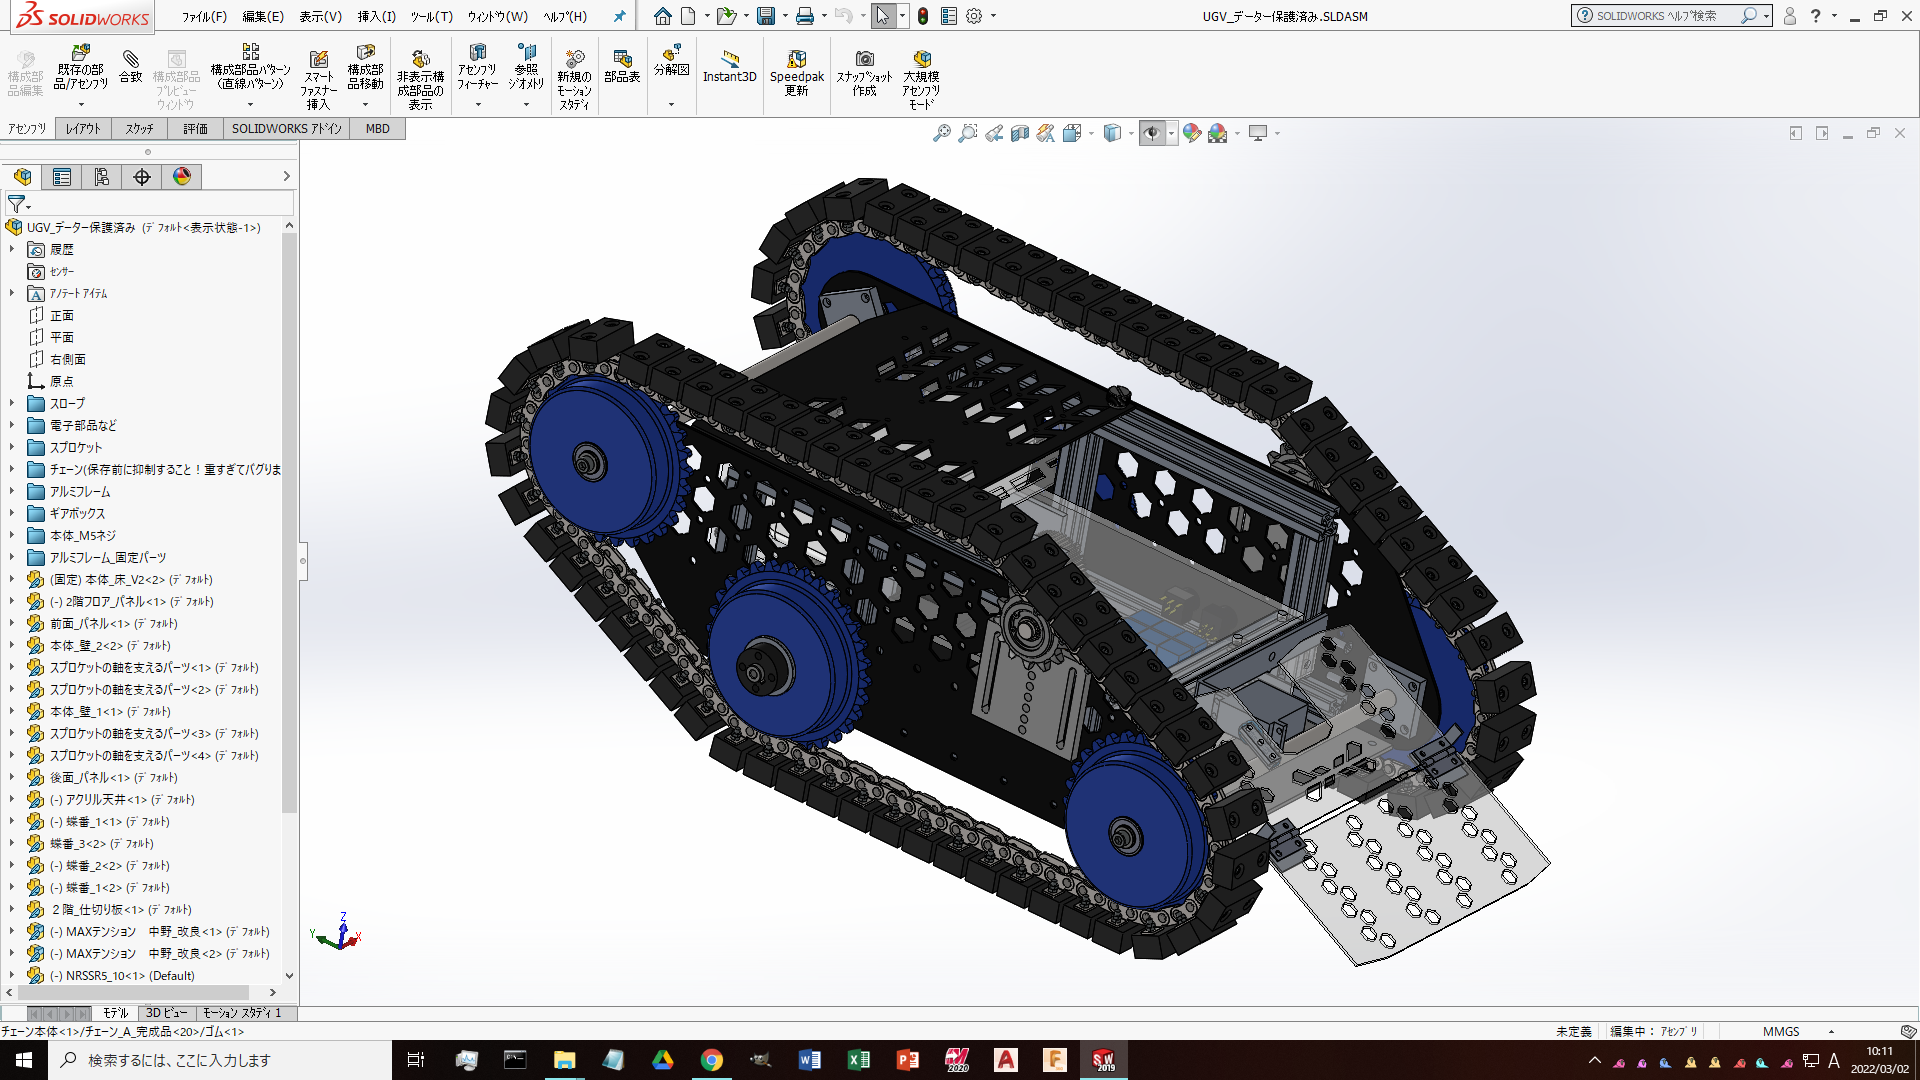Expand the 履歴 tree item
1920x1080 pixels.
pyautogui.click(x=12, y=249)
